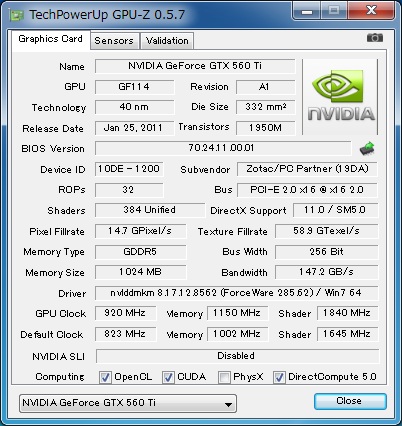This screenshot has width=402, height=426.
Task: Click the BIOS save chip icon
Action: (x=367, y=149)
